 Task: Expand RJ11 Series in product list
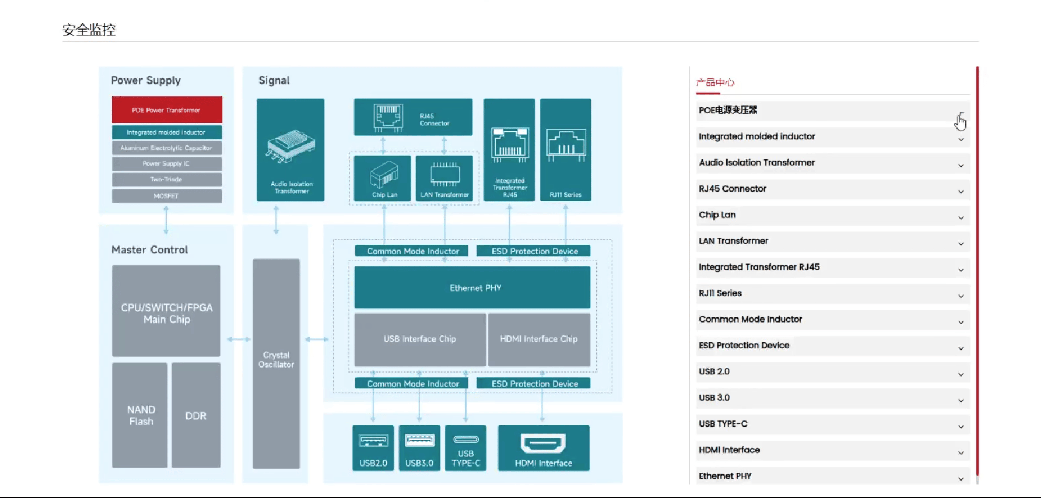tap(833, 293)
